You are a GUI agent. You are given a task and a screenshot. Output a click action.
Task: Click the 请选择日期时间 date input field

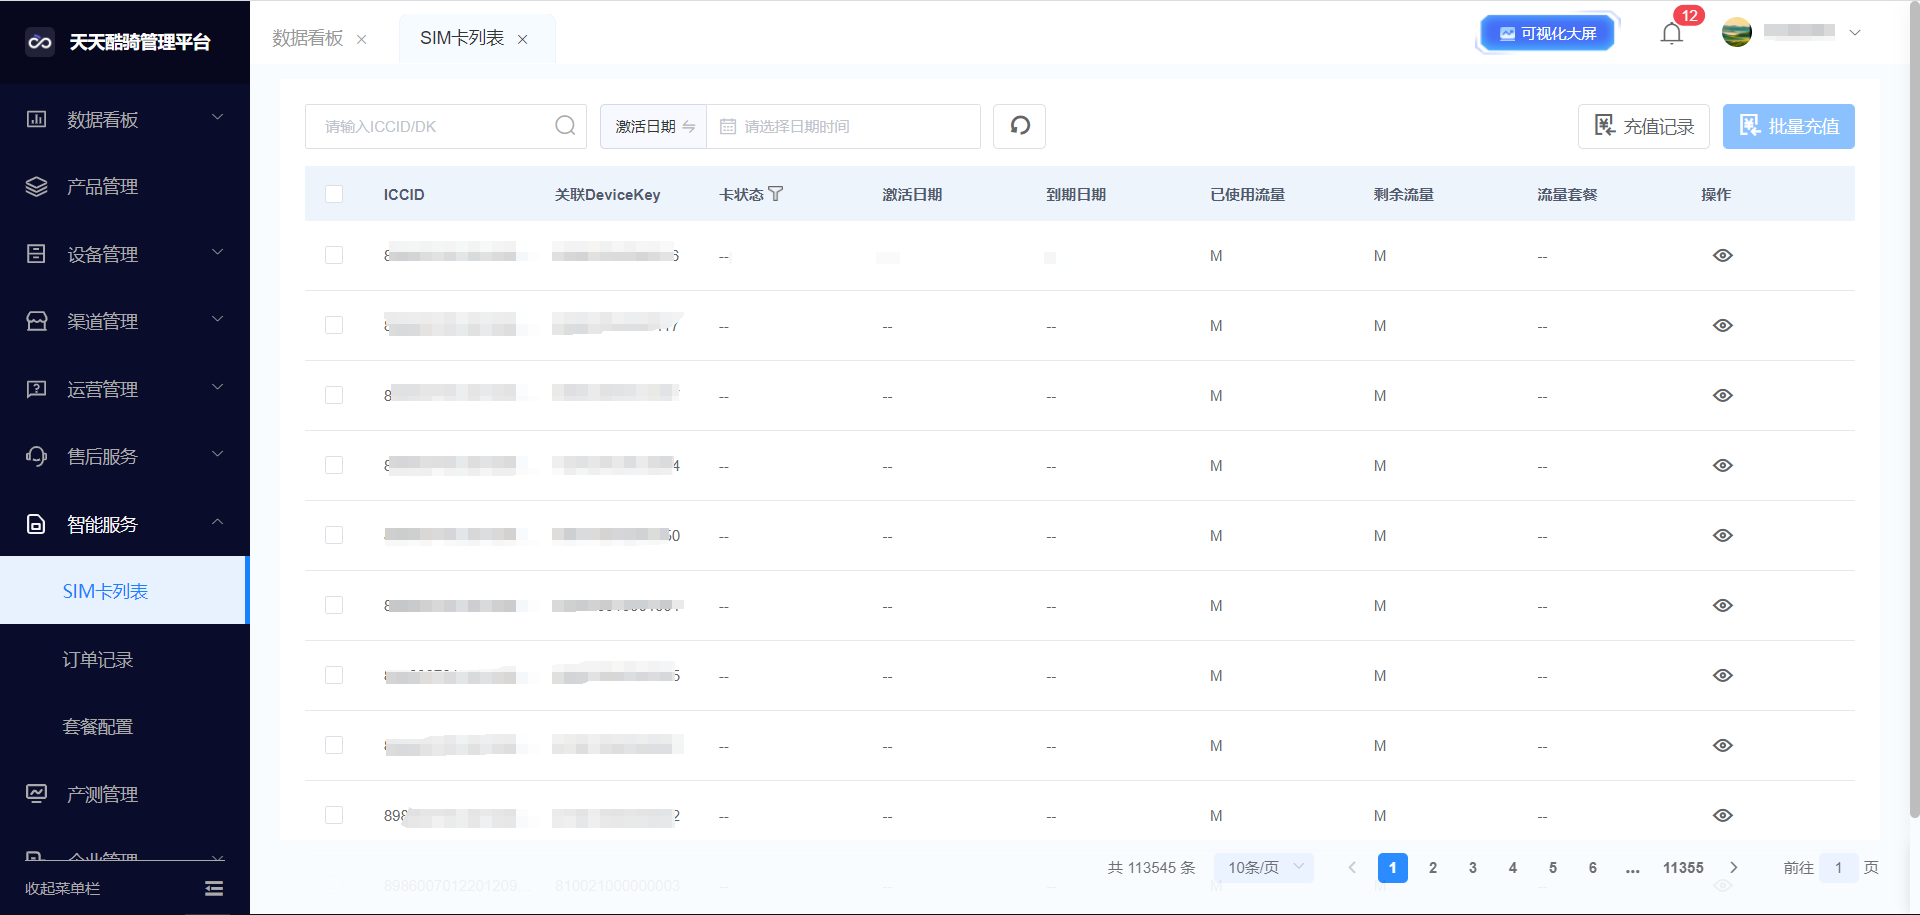click(x=850, y=126)
